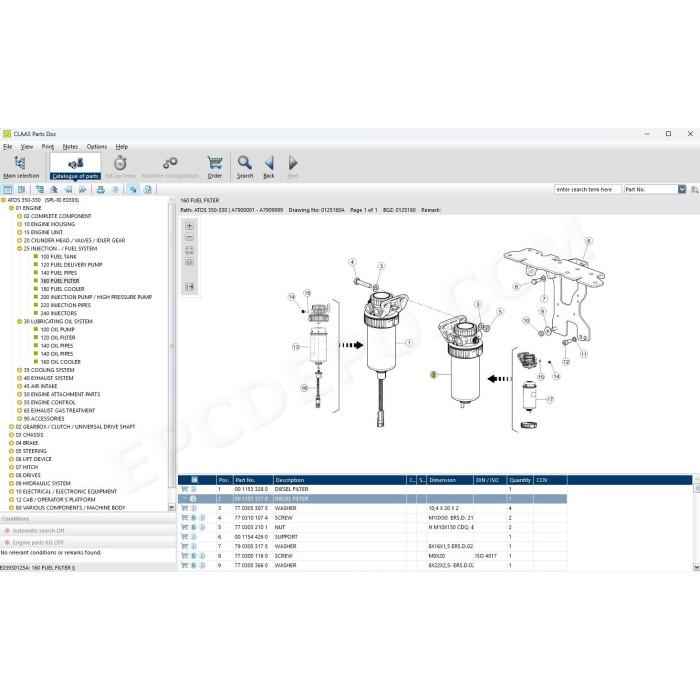Open the Order shopping cart
700x700 pixels.
[x=215, y=167]
